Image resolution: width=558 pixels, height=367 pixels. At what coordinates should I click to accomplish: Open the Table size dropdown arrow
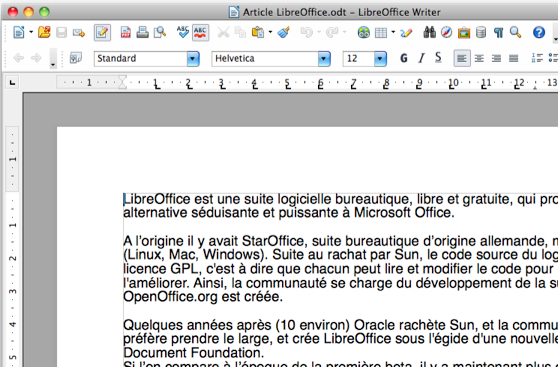pos(393,33)
